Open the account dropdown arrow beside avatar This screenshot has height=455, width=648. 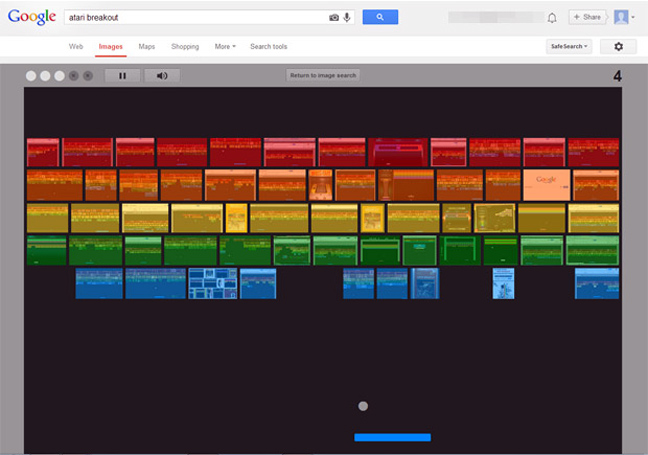(x=633, y=18)
